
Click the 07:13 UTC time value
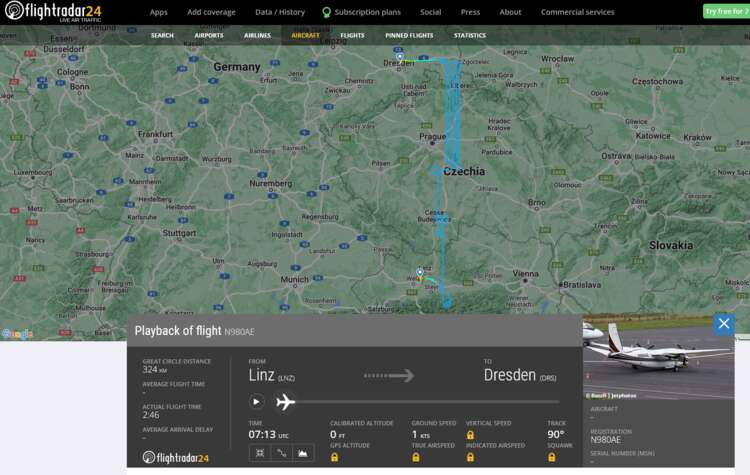(x=268, y=434)
